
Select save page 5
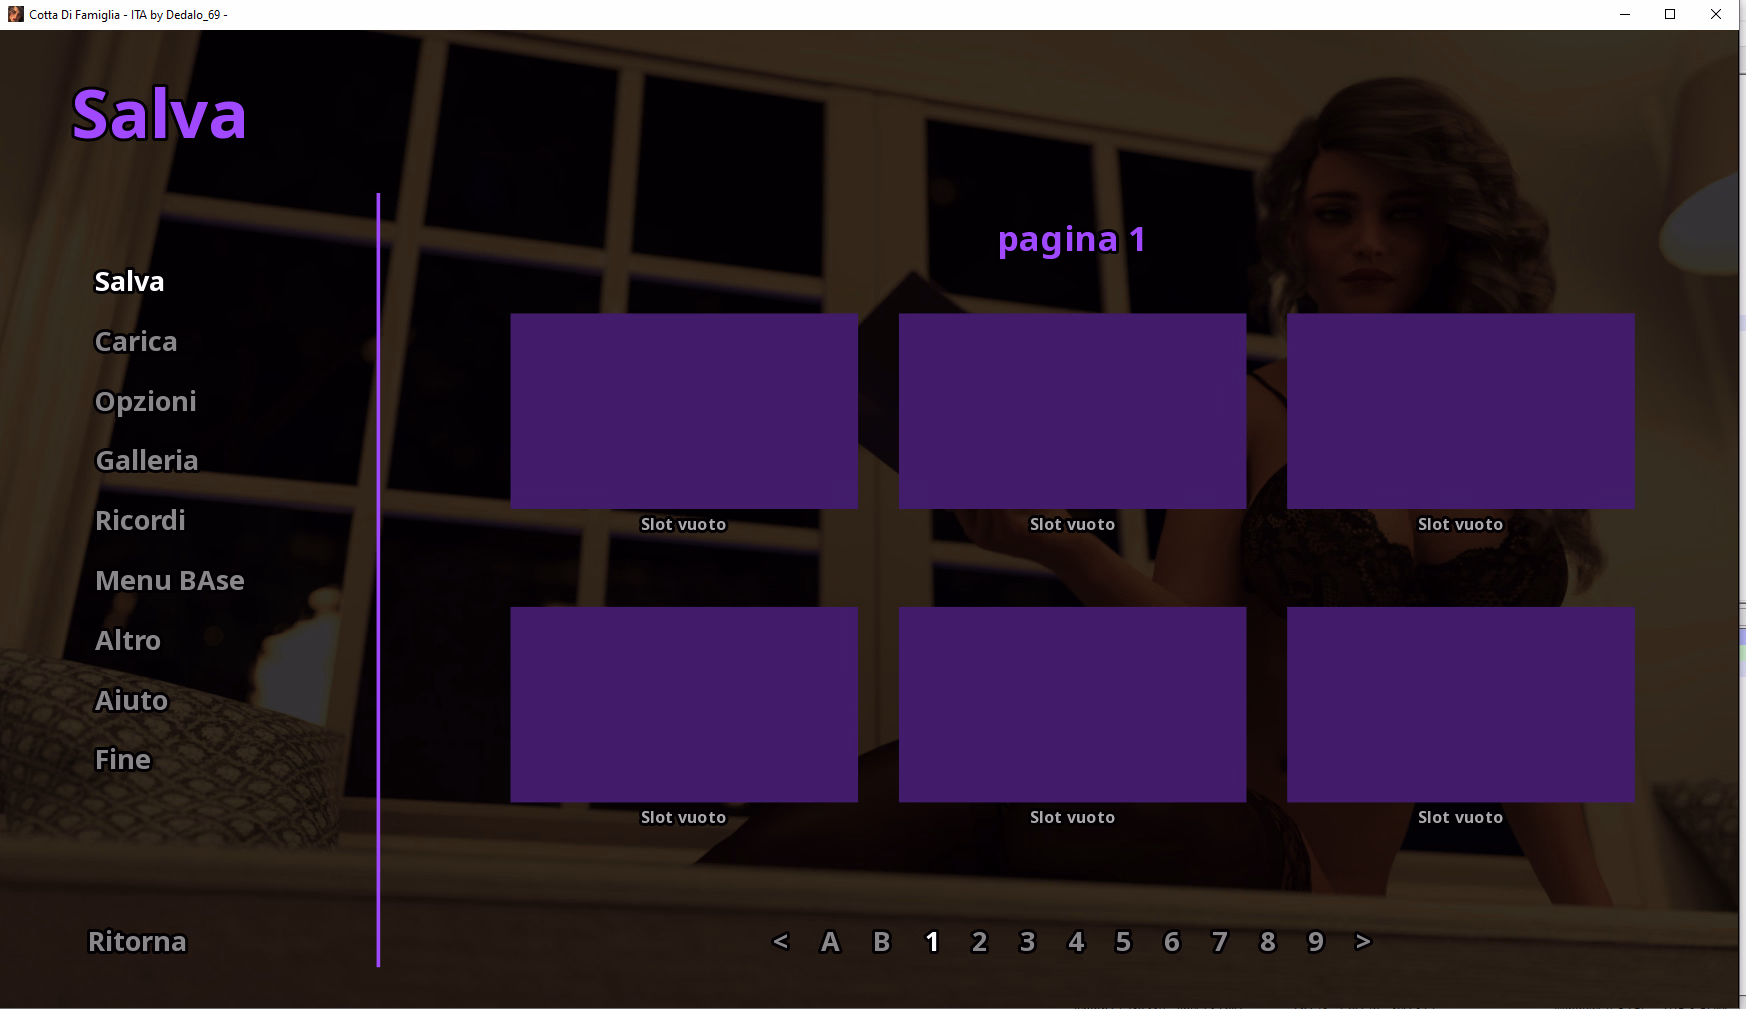click(x=1123, y=942)
